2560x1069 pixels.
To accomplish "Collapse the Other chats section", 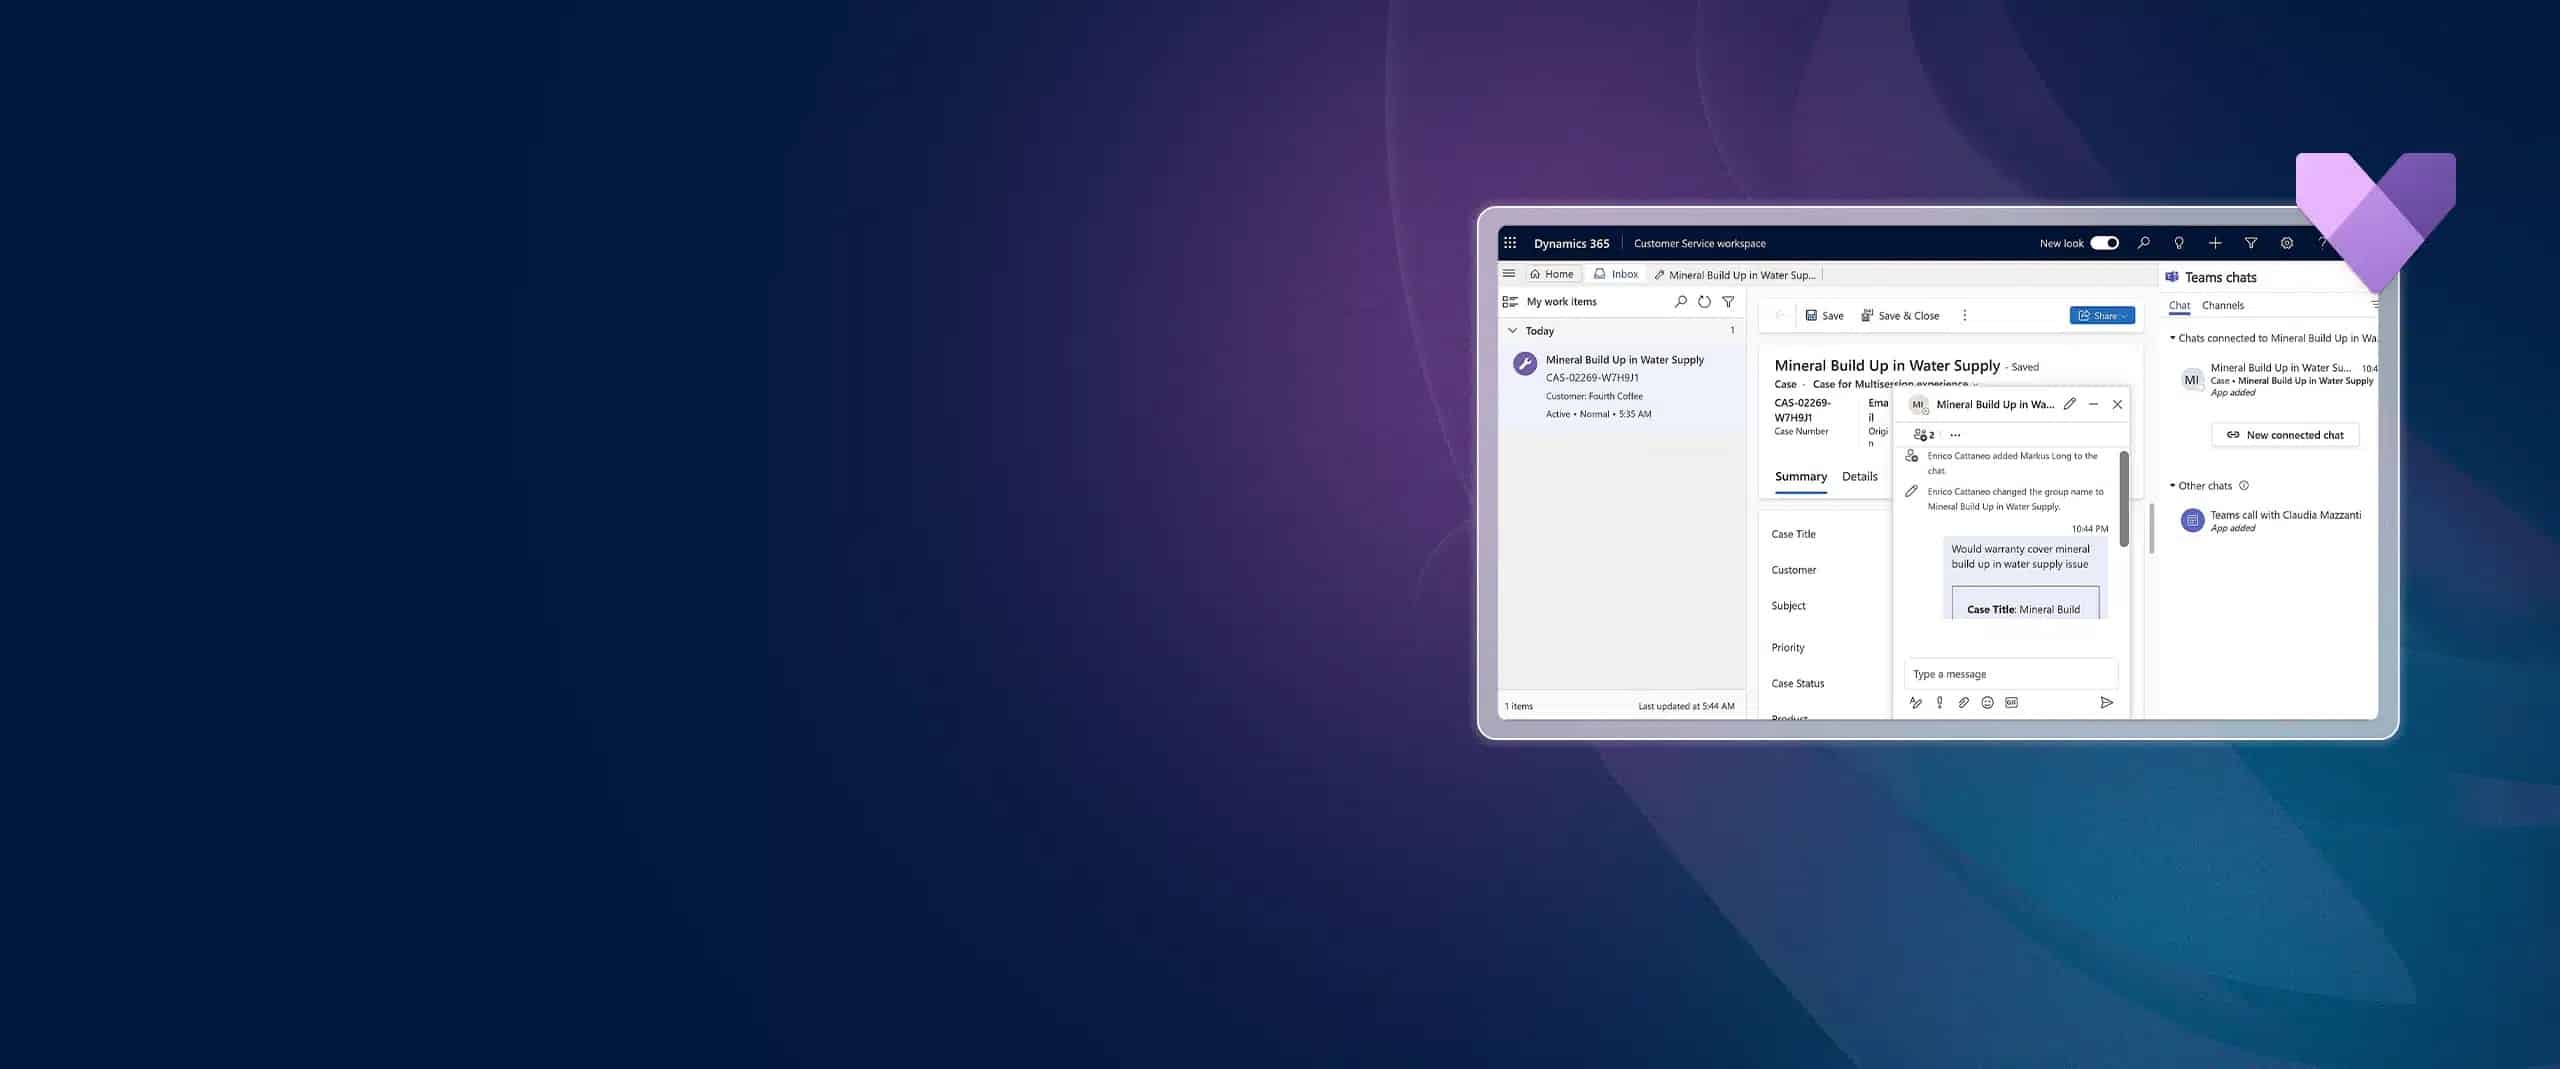I will point(2173,485).
